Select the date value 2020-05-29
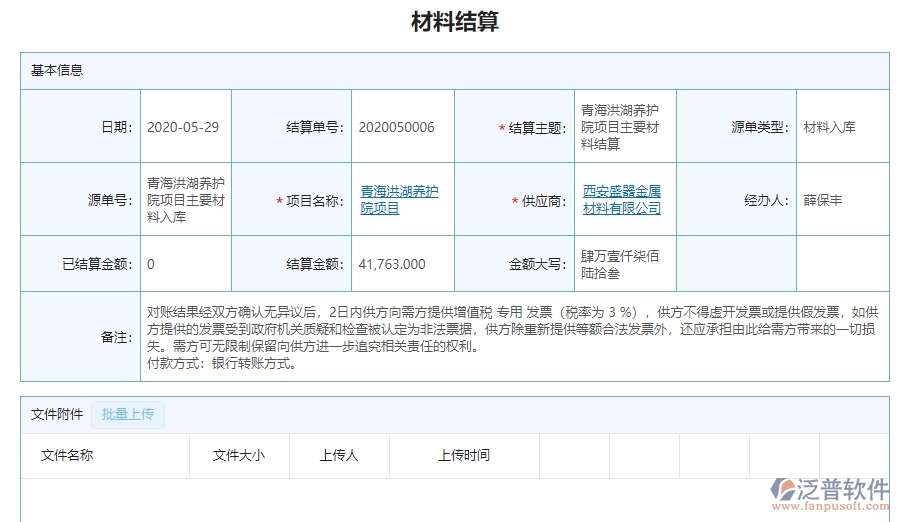The image size is (900, 522). click(x=183, y=127)
